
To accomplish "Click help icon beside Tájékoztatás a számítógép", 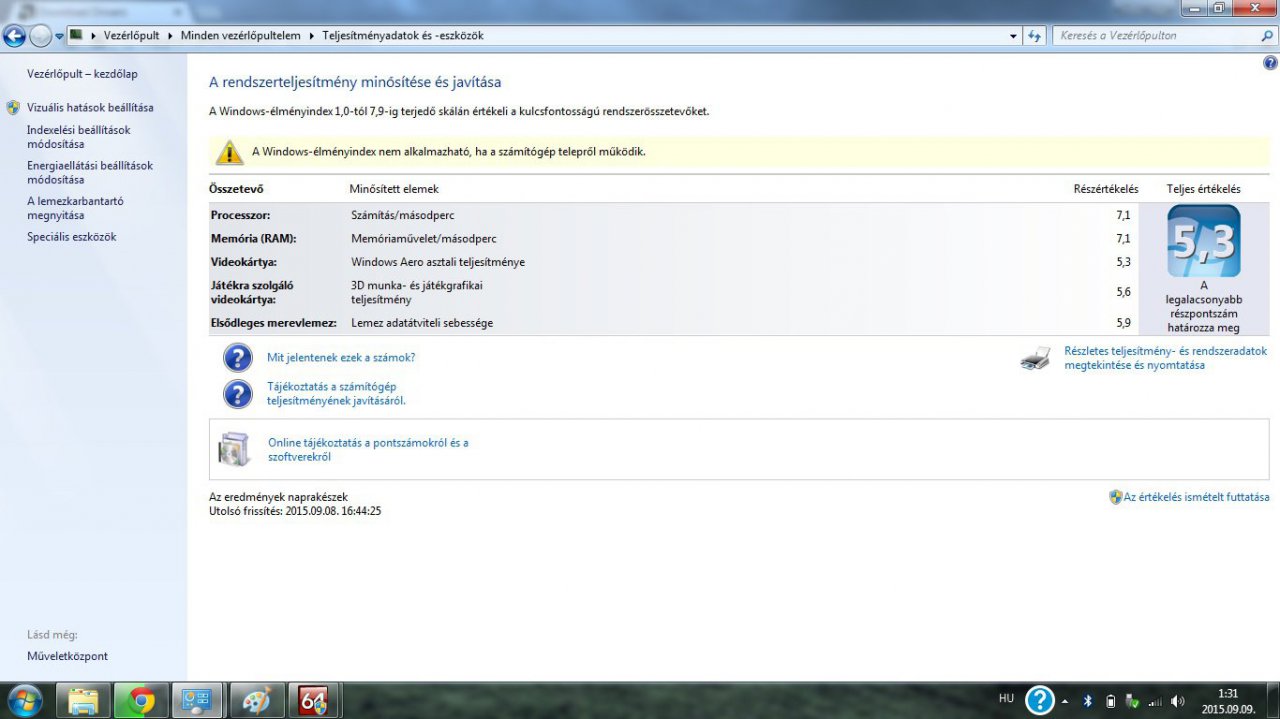I will point(237,394).
